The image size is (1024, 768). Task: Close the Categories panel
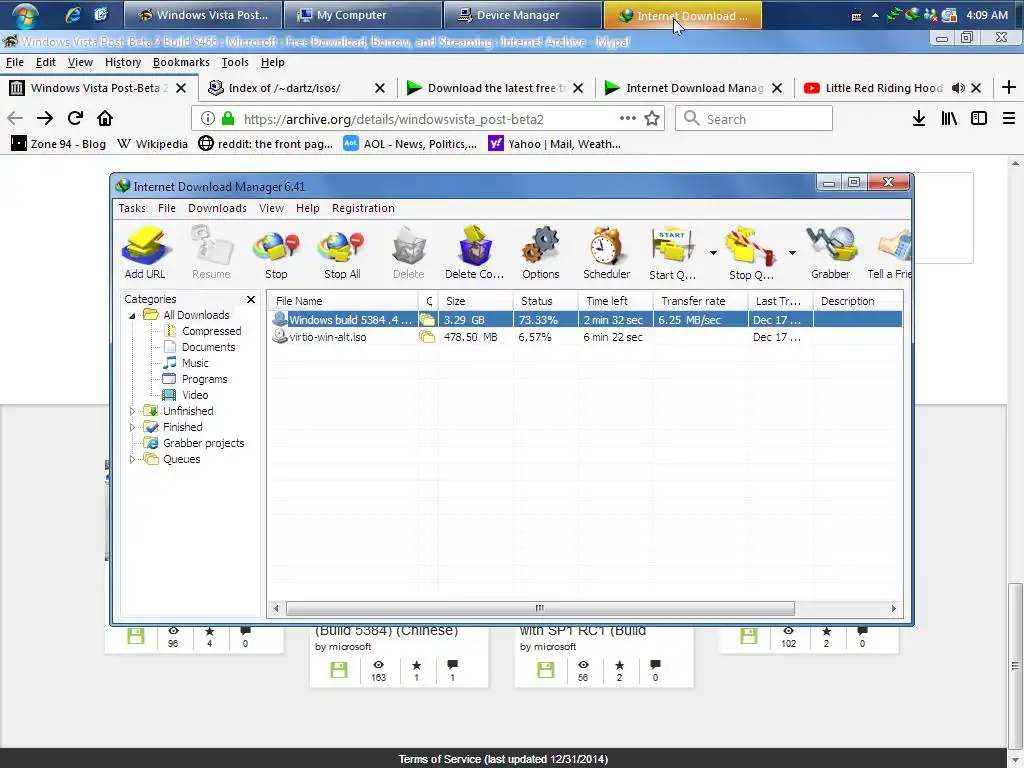click(x=251, y=299)
